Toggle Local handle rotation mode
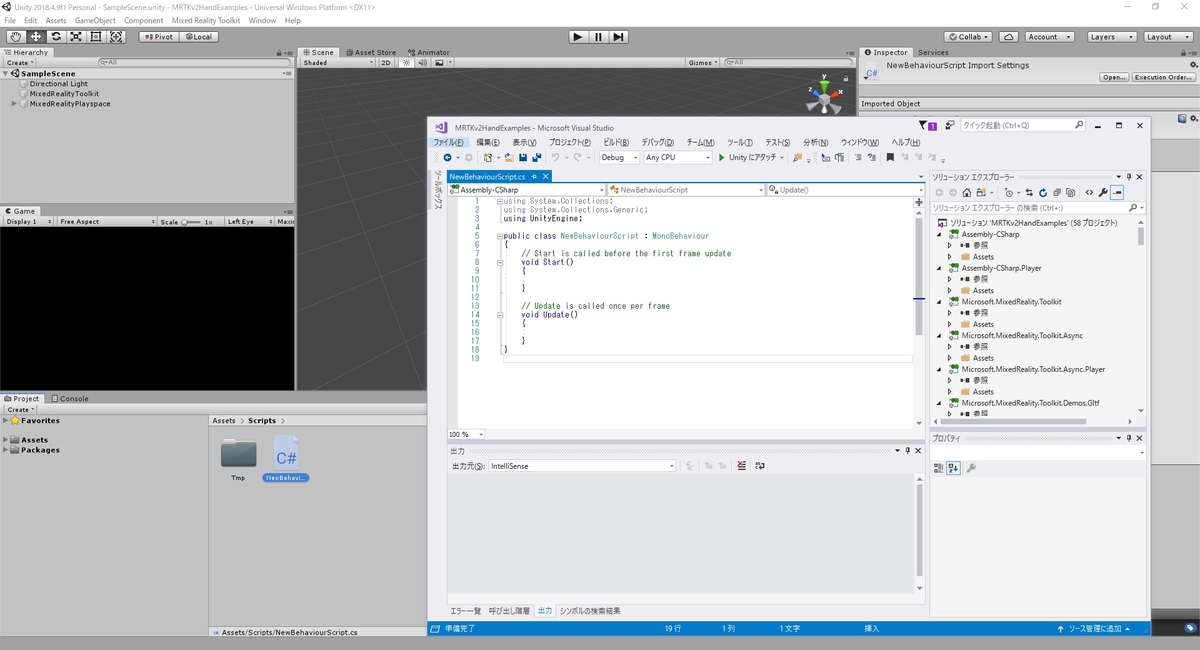 196,36
